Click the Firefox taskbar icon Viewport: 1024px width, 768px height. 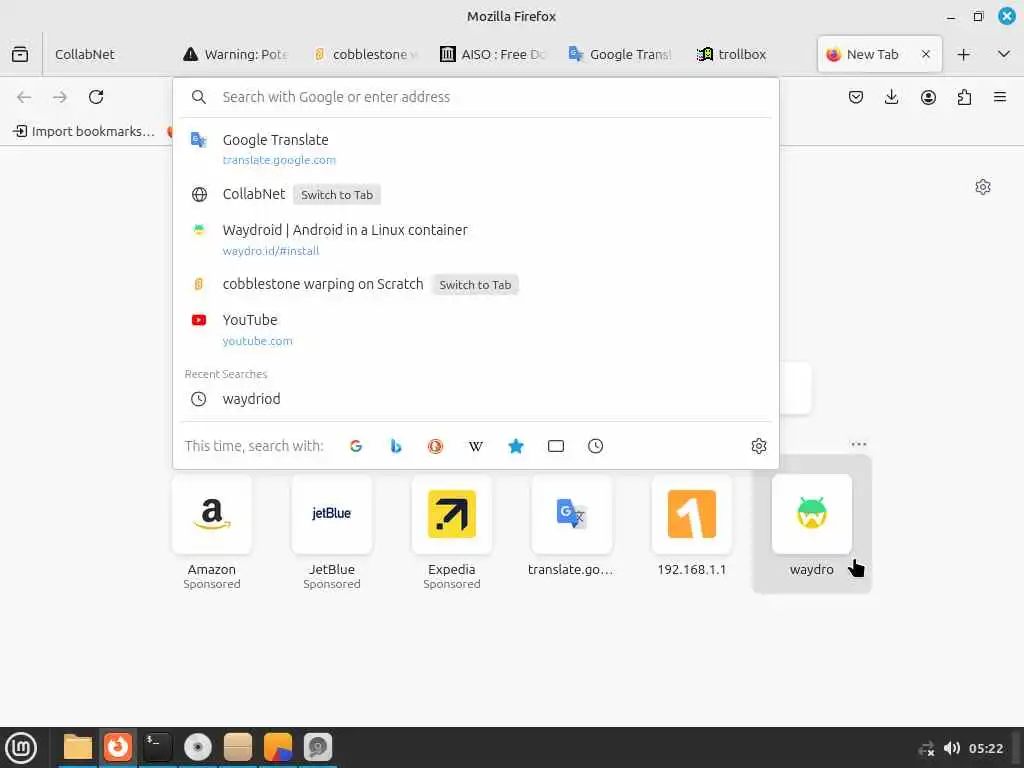[118, 748]
